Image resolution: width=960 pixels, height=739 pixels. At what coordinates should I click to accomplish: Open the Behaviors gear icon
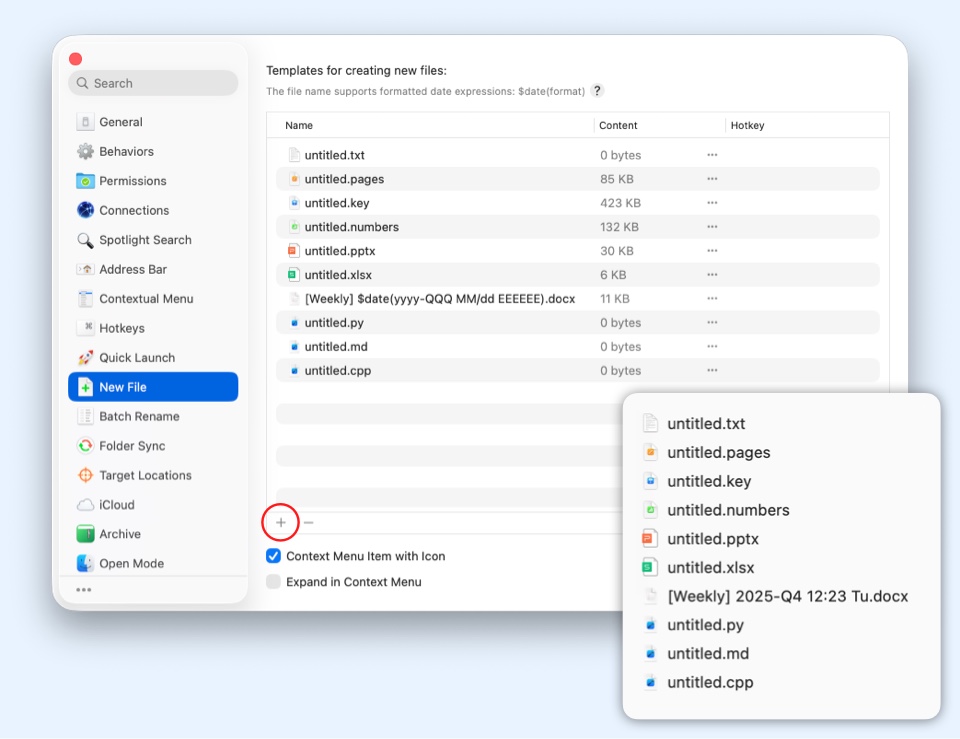pos(87,151)
